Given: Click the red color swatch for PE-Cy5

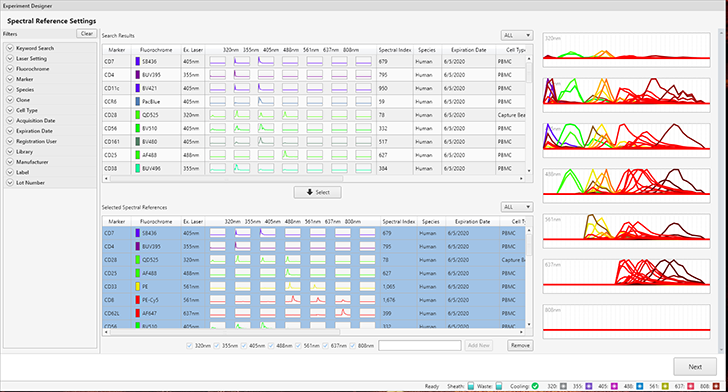Looking at the screenshot, I should coord(137,300).
